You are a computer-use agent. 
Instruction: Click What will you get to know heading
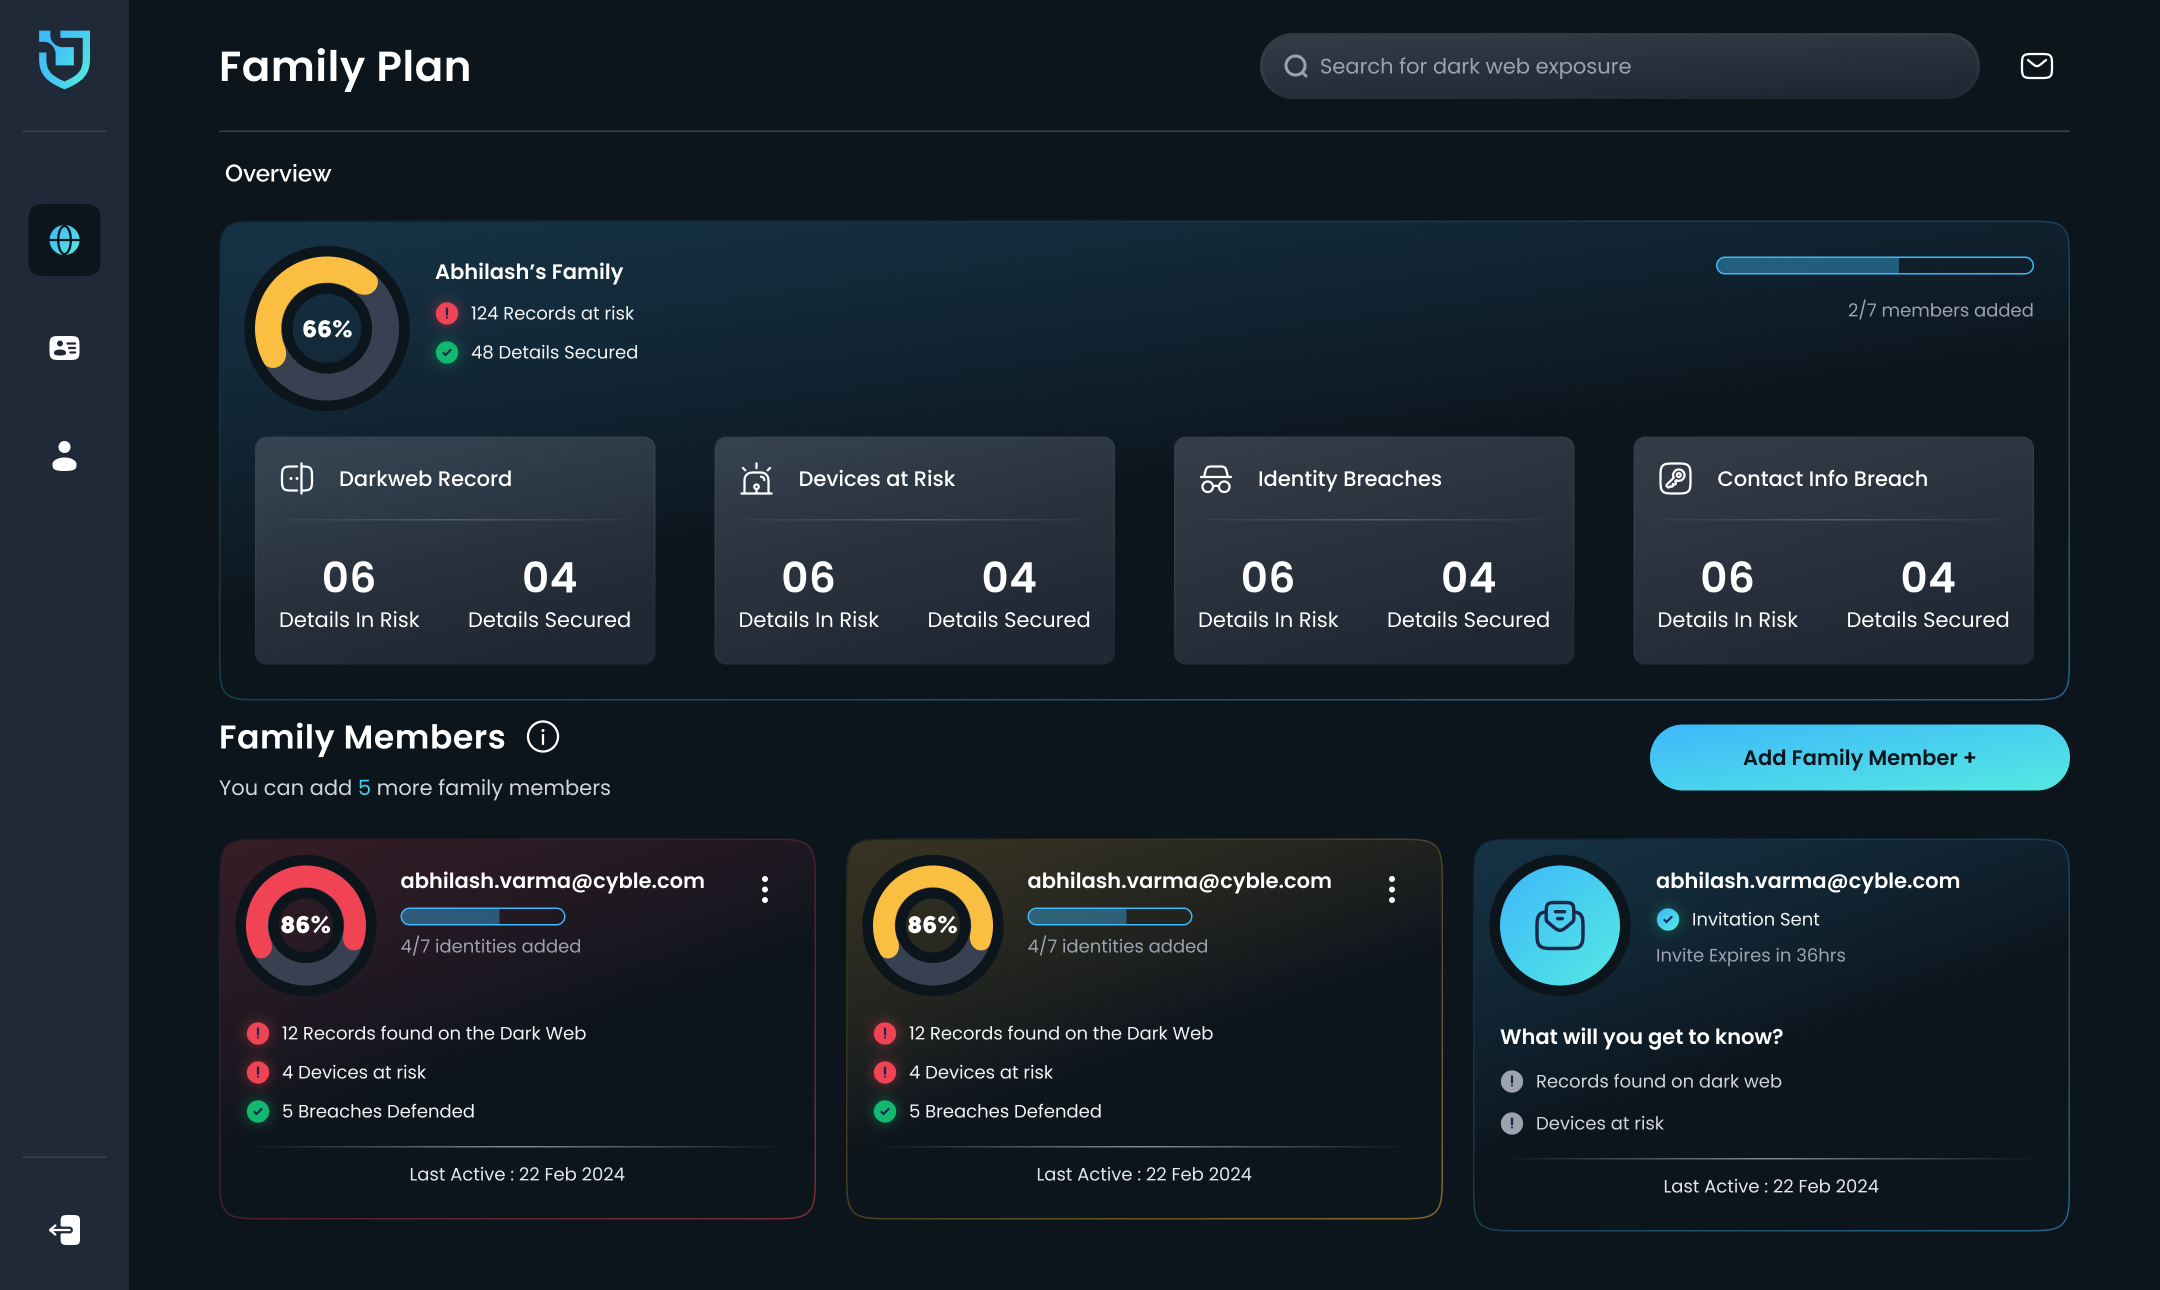1641,1037
